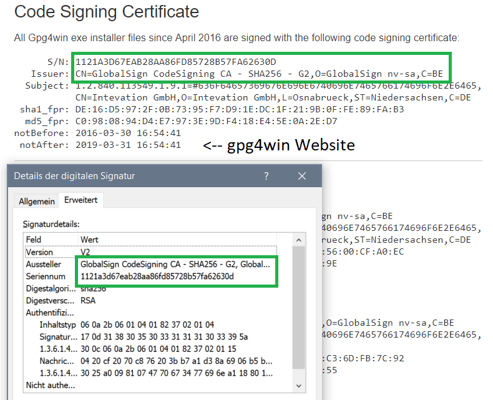This screenshot has width=493, height=400.
Task: Click the Wert column header
Action: point(178,240)
